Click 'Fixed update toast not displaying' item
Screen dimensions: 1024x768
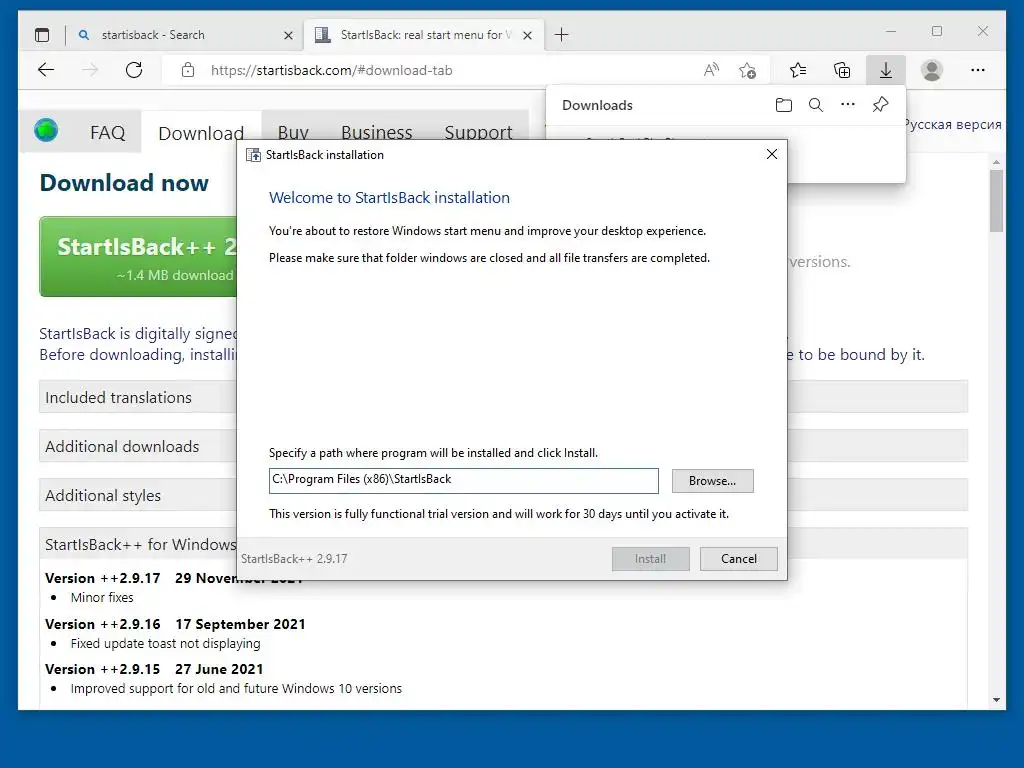165,643
